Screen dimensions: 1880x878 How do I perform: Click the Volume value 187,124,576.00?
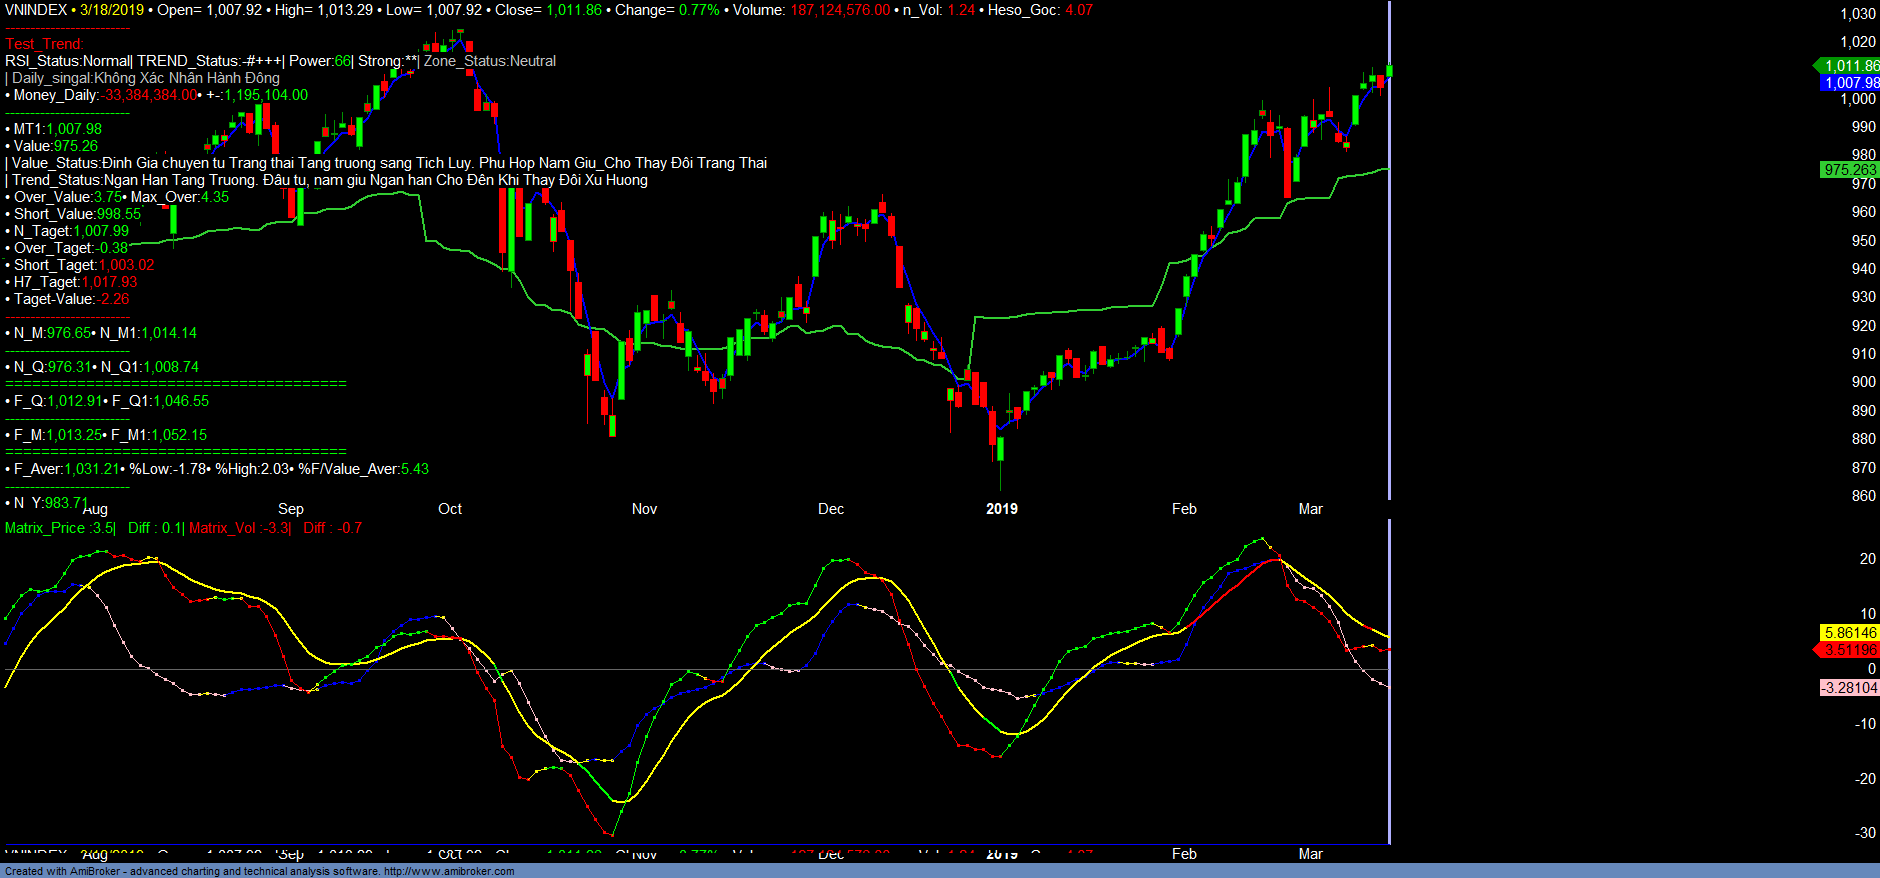click(x=840, y=10)
